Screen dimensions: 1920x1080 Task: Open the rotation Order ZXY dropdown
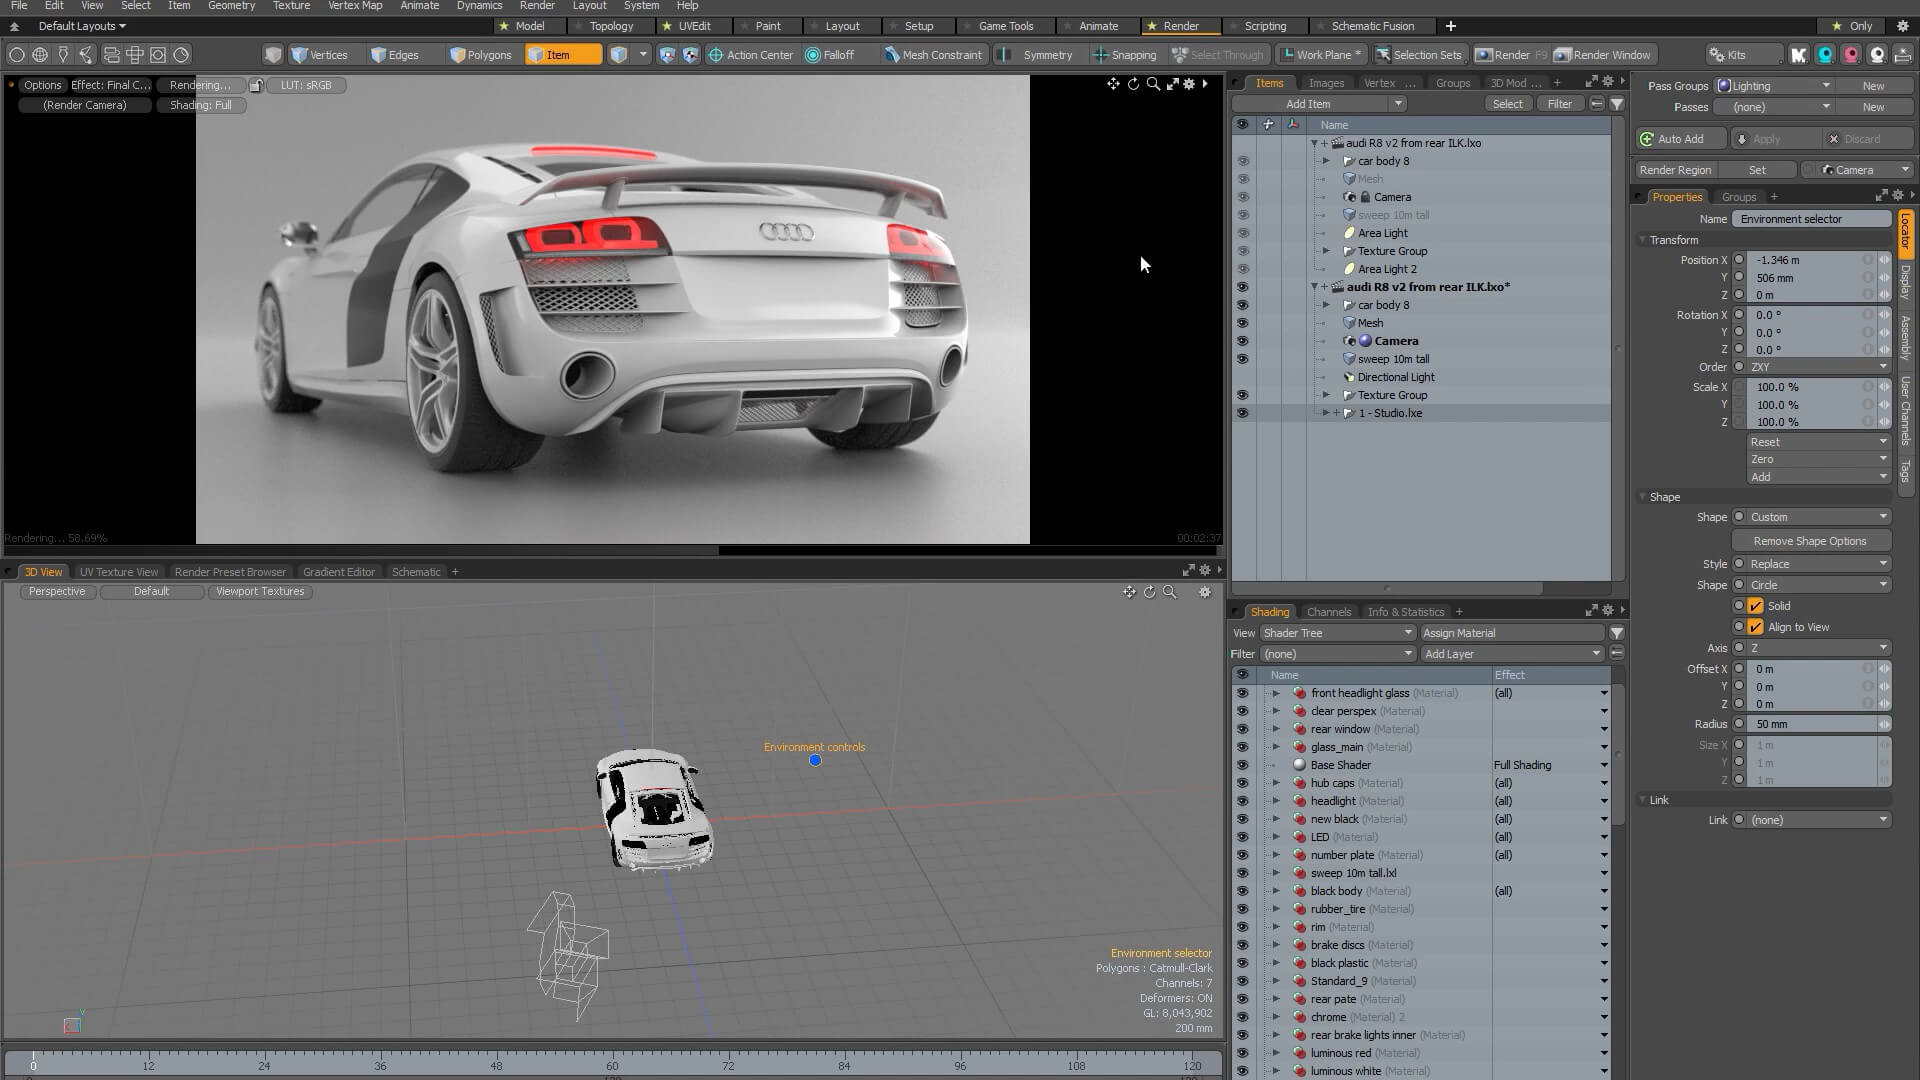1818,367
